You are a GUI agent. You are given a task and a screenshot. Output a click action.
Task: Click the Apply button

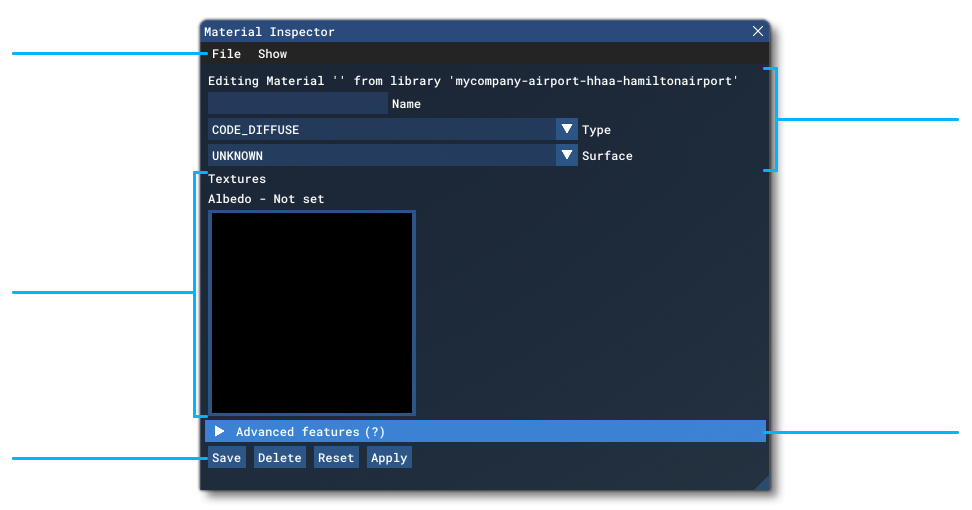[x=389, y=457]
